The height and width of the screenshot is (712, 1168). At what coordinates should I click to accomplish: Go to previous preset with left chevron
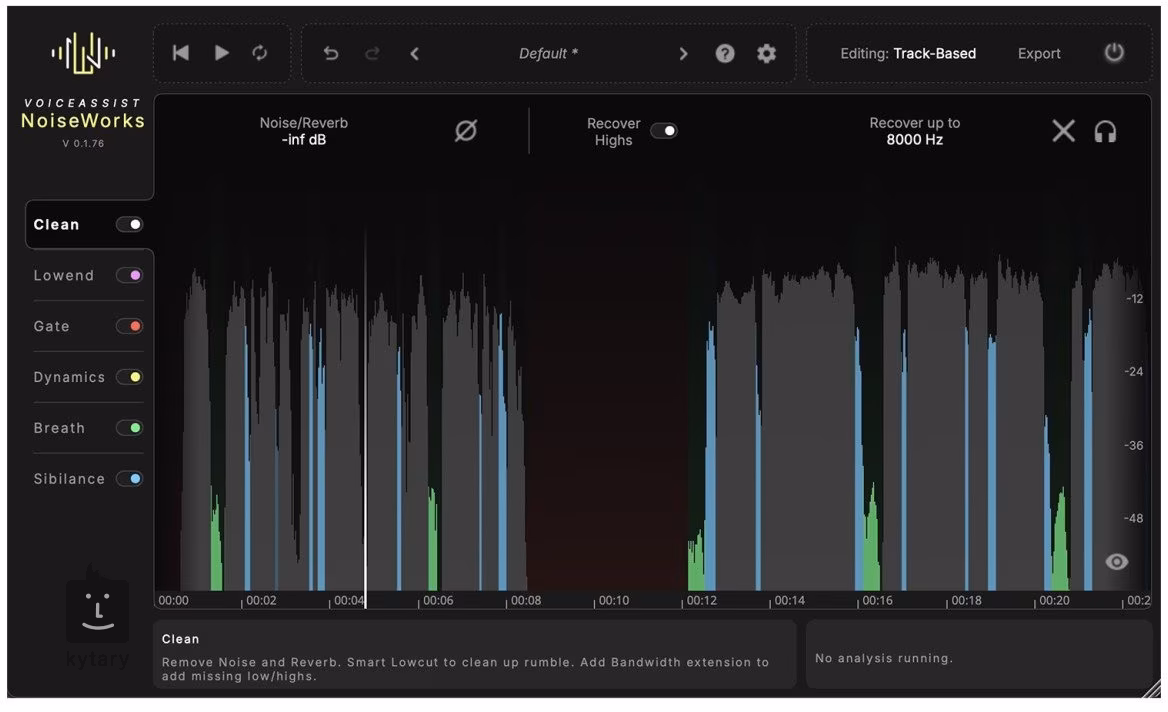pos(415,54)
